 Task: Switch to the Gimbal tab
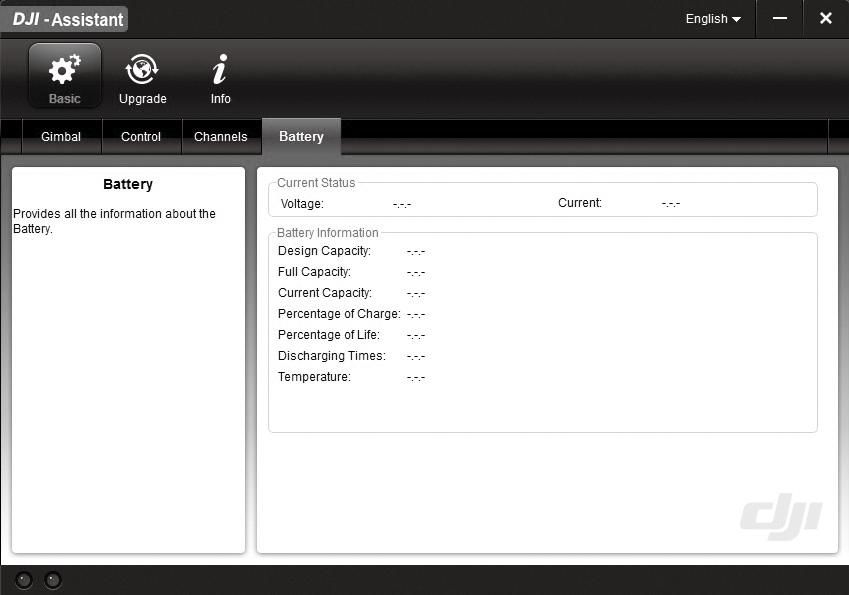pos(61,136)
